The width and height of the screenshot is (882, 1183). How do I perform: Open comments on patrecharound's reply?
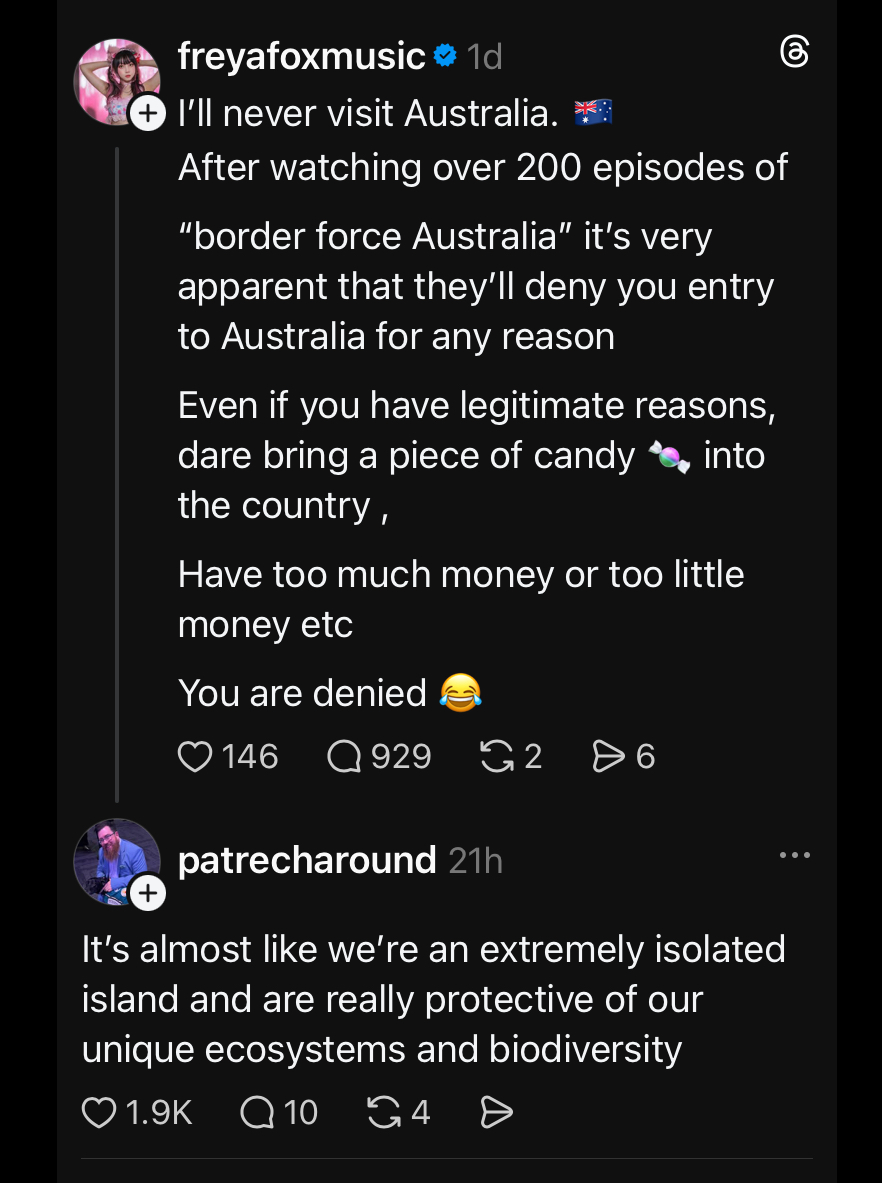pos(258,1112)
